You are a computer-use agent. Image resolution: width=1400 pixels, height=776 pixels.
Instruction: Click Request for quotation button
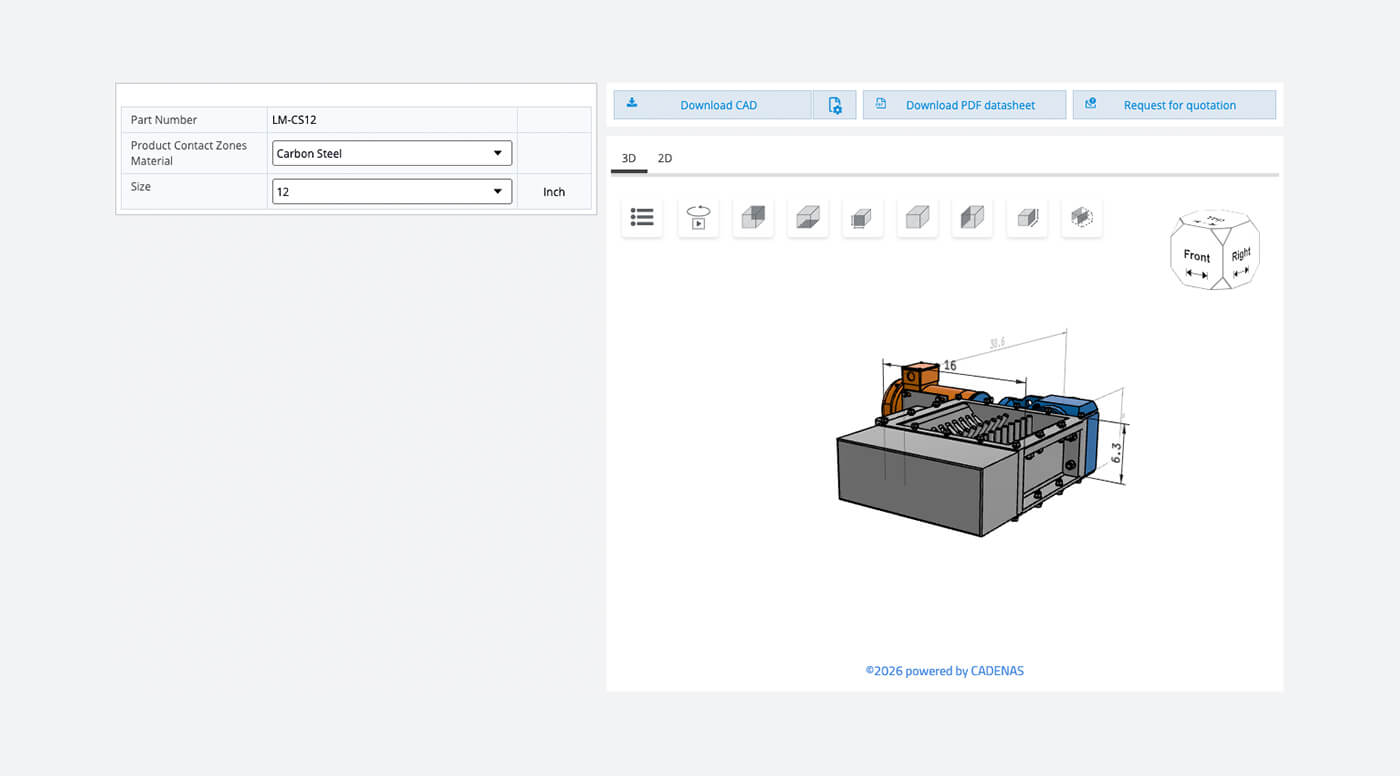[x=1174, y=105]
